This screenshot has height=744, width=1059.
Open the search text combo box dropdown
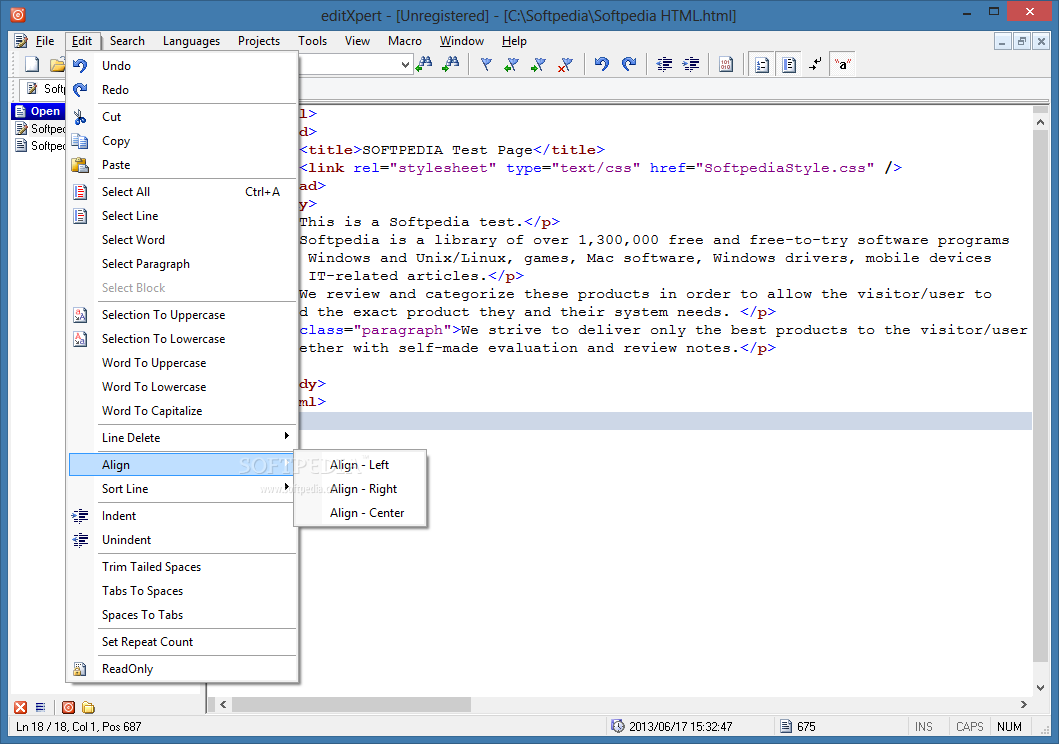(405, 65)
